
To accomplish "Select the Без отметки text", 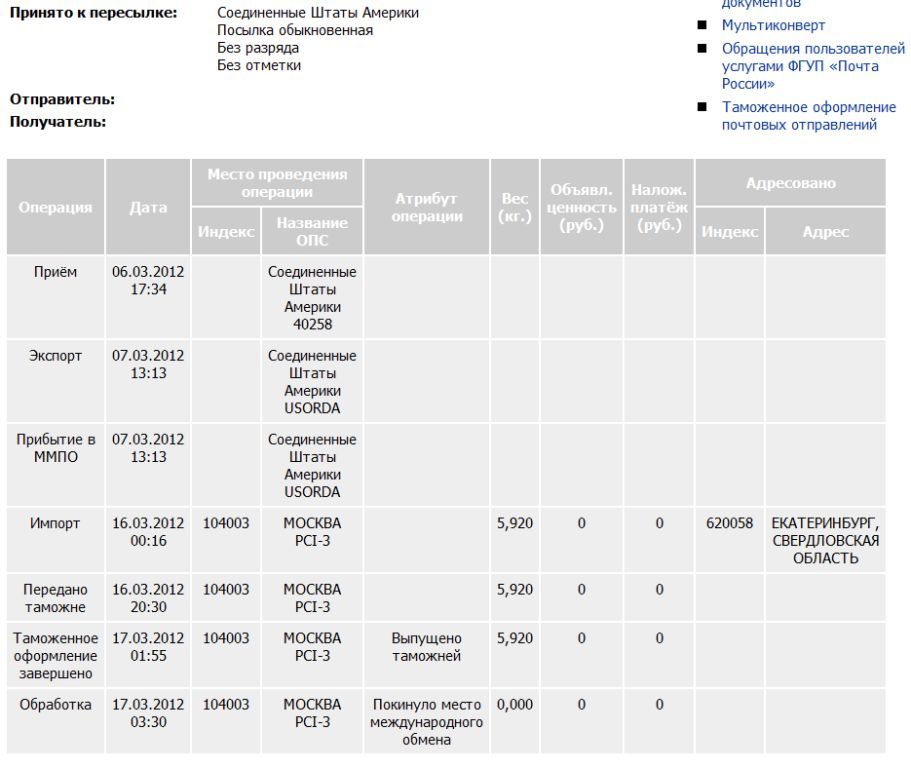I will coord(259,65).
